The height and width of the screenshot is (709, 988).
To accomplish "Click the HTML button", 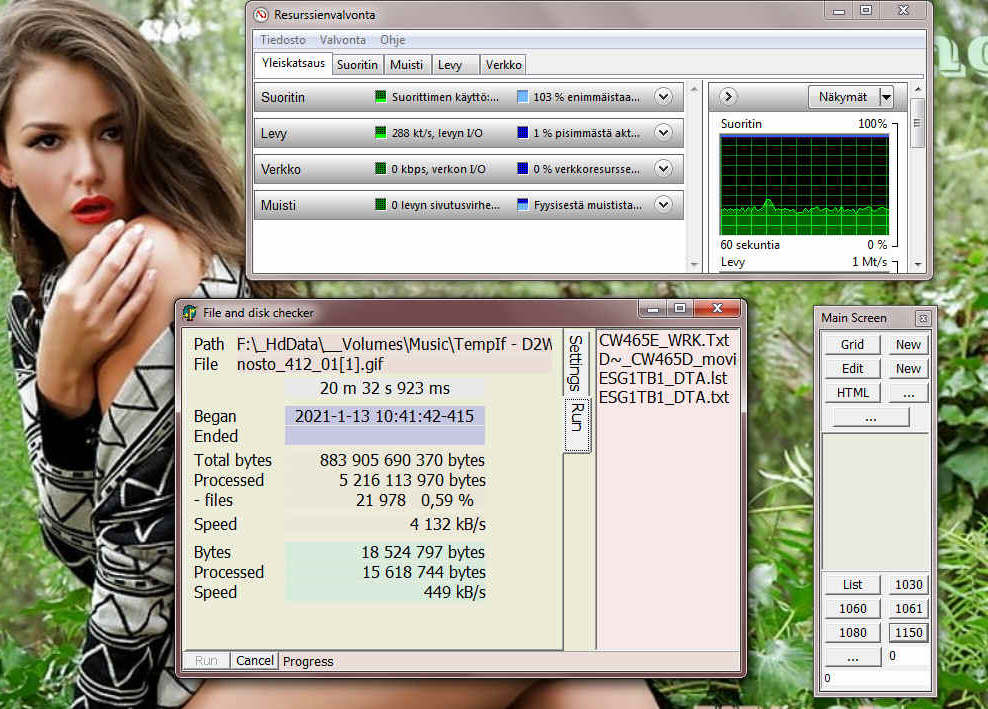I will click(x=852, y=393).
